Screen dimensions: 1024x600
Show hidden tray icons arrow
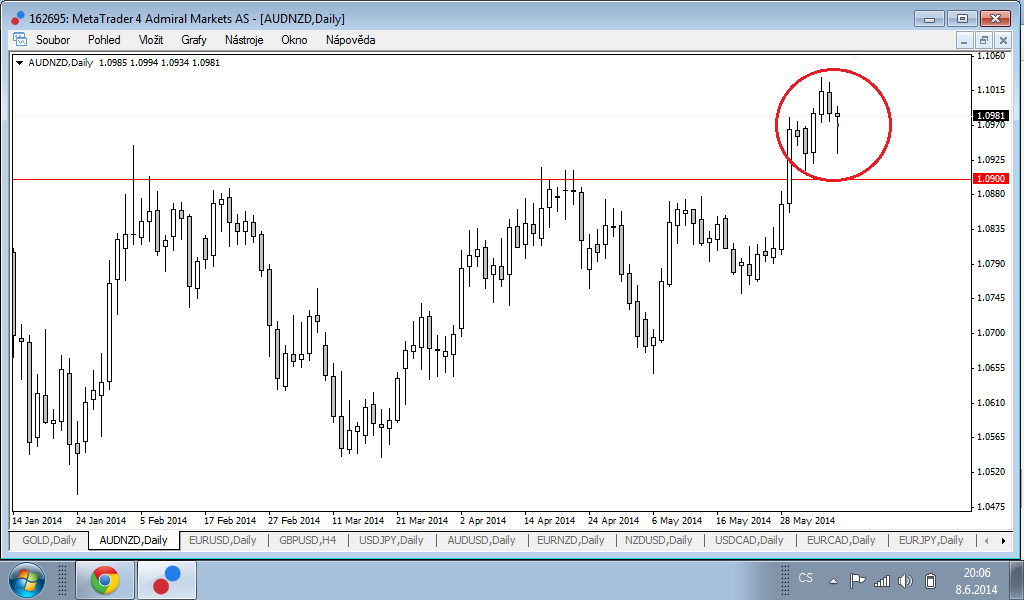pyautogui.click(x=833, y=580)
